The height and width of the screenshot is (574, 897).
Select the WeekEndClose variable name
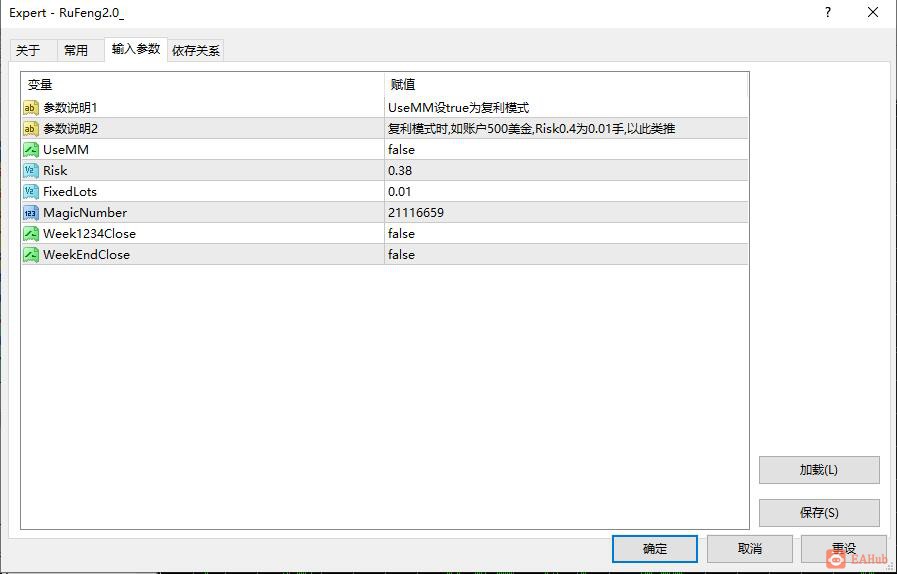[86, 255]
